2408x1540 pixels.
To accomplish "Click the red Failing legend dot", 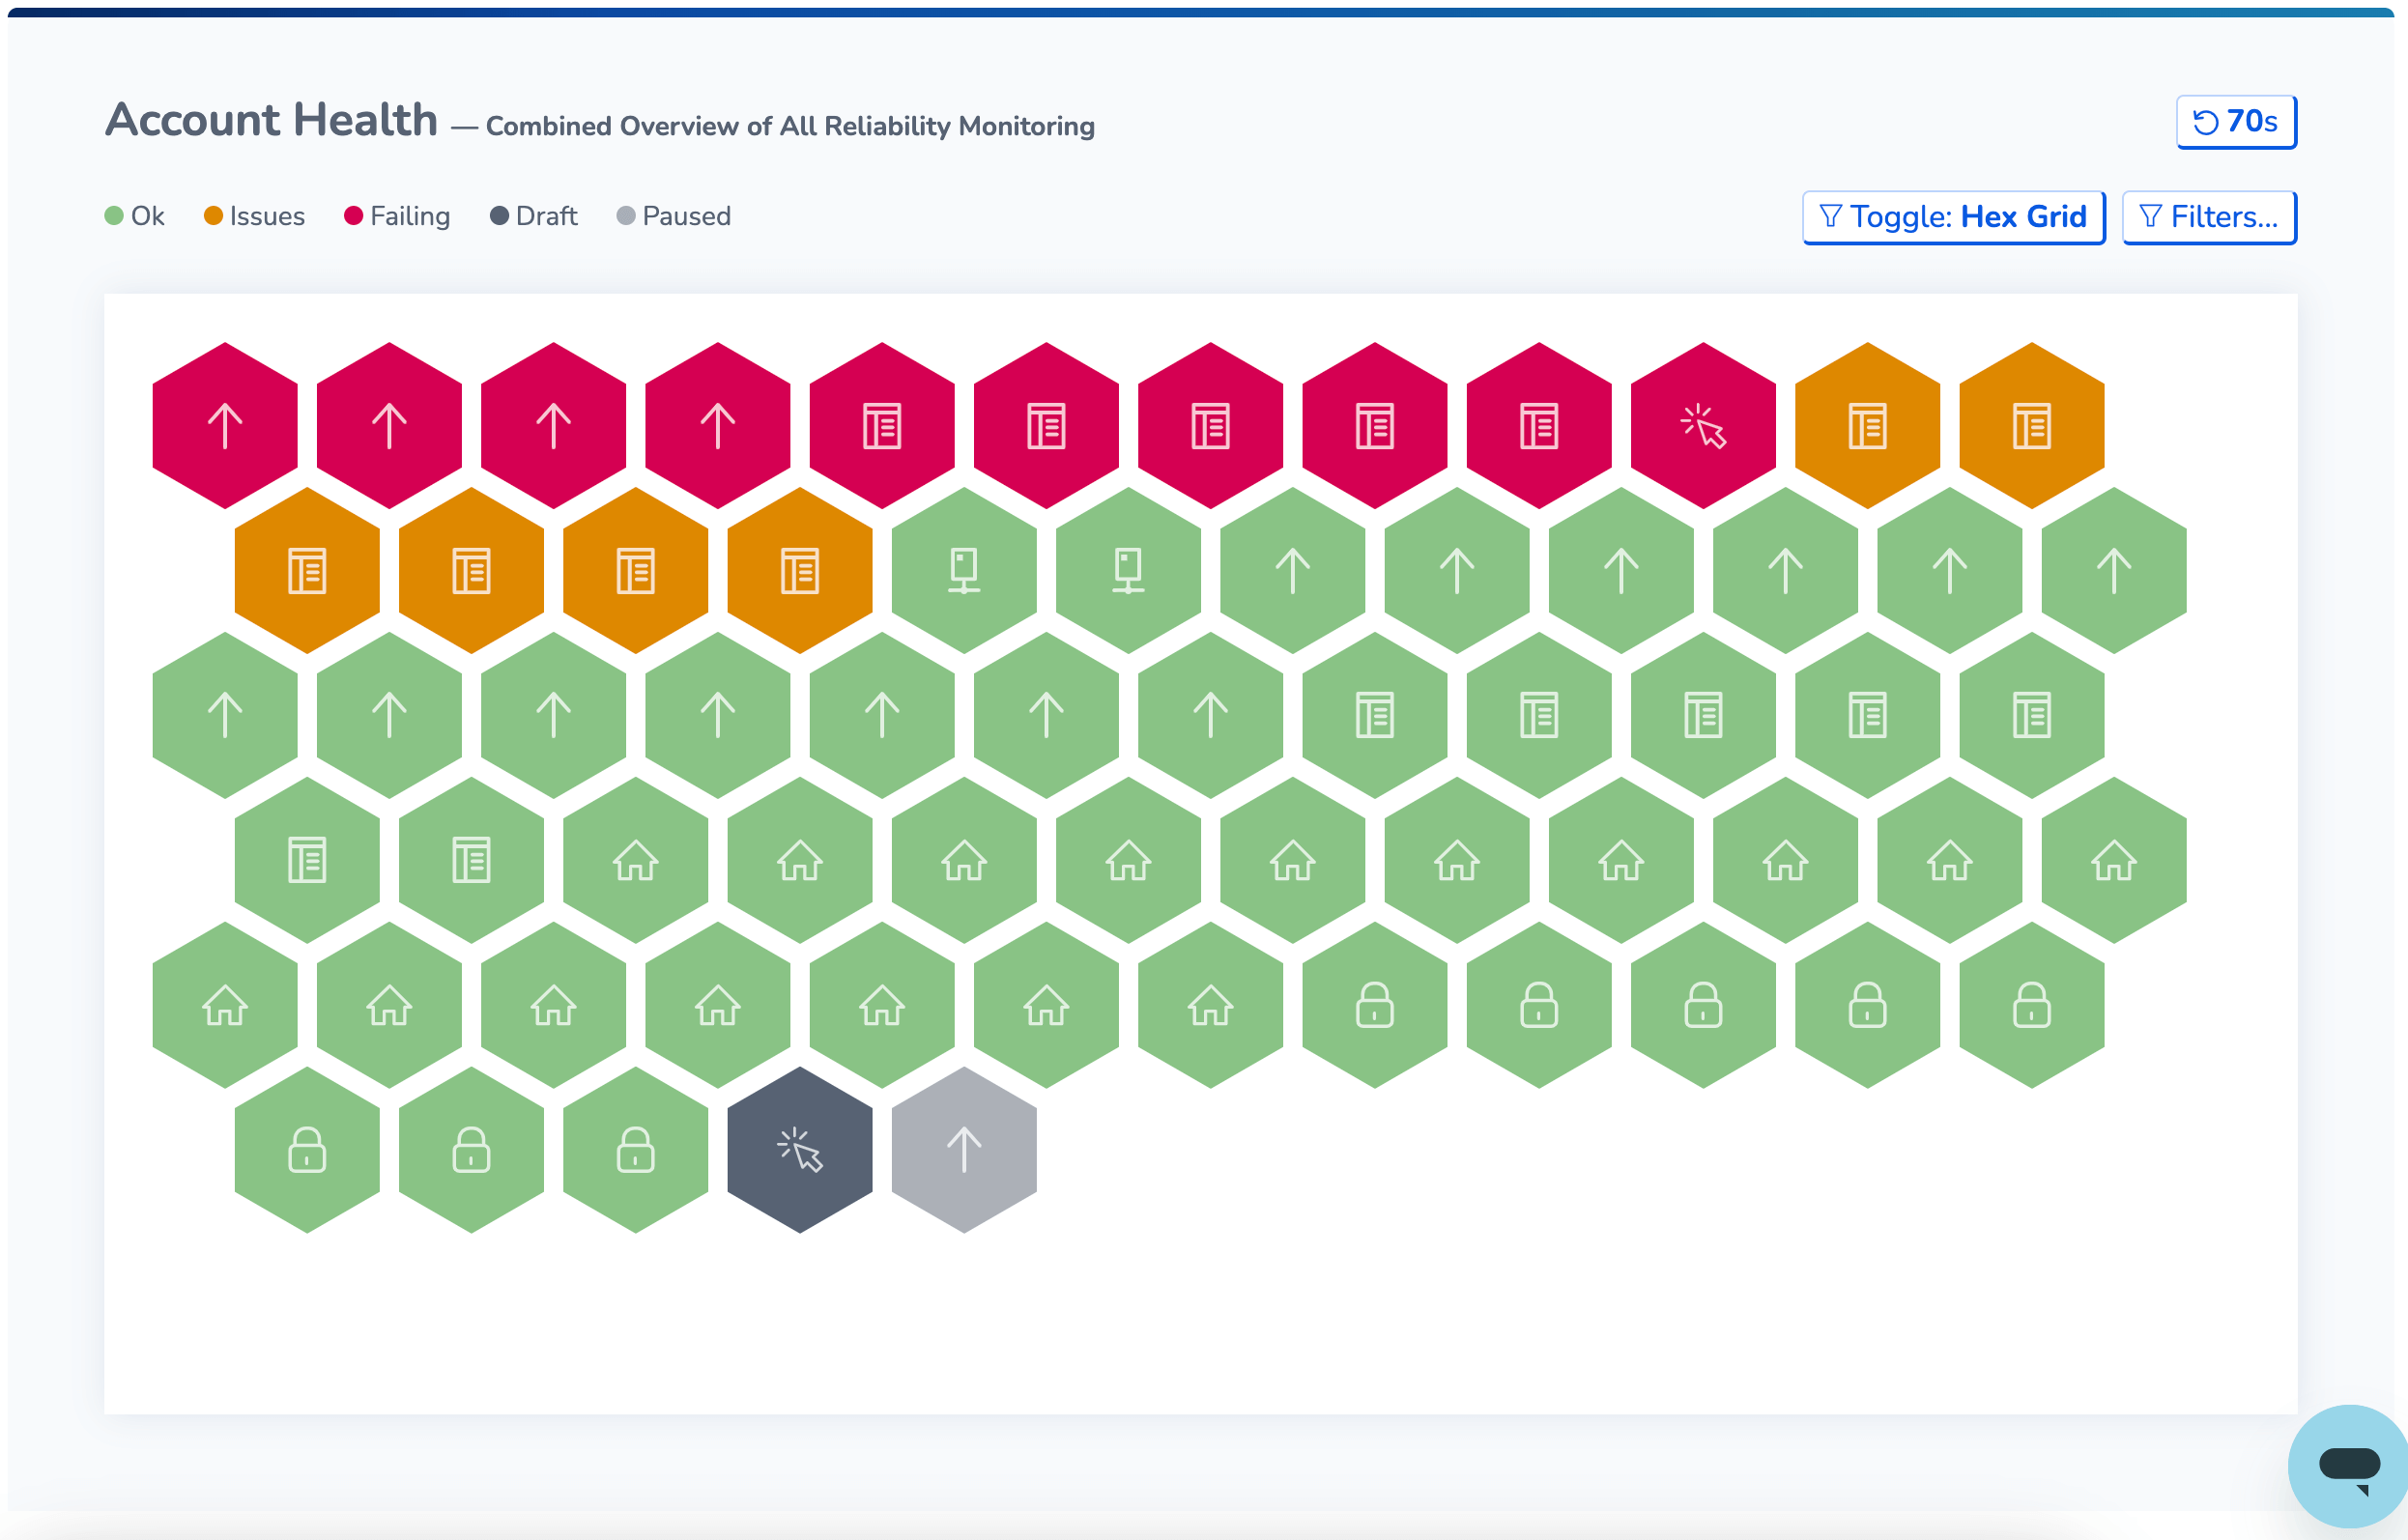I will click(353, 216).
